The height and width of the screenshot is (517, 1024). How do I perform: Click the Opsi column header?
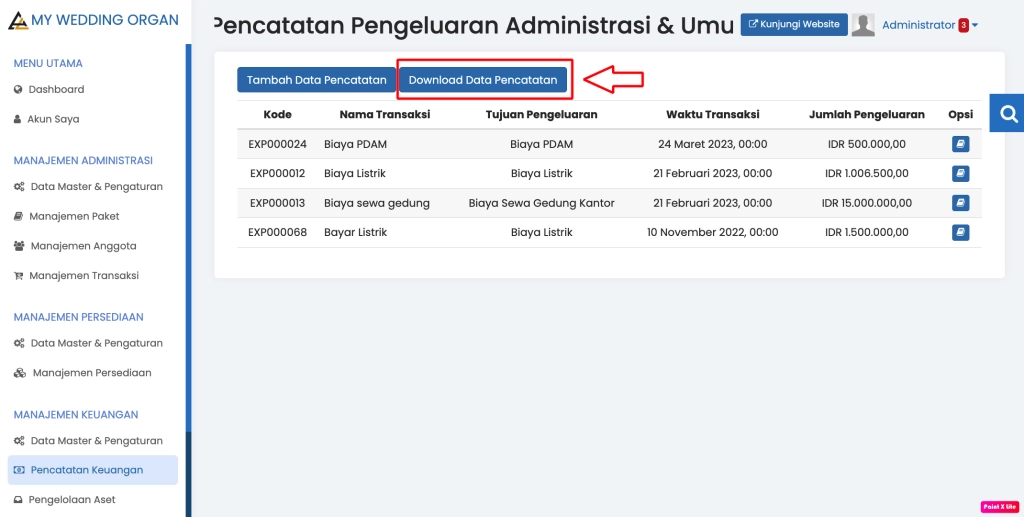(961, 114)
